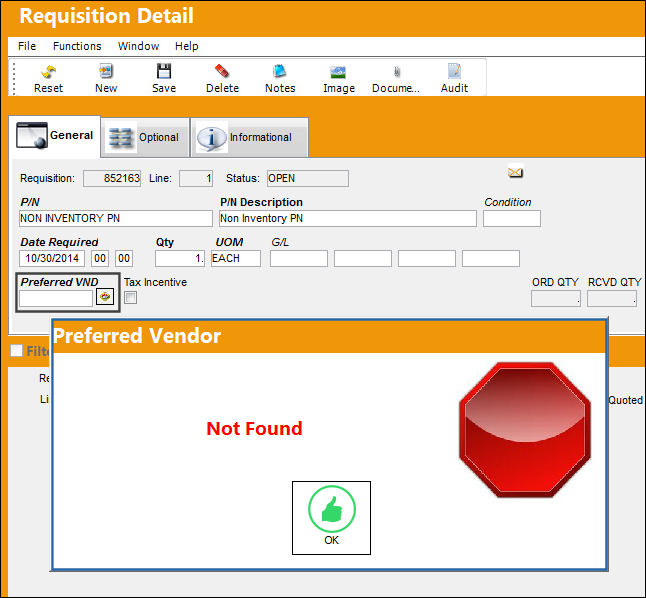Switch to the Optional tab
The image size is (646, 598).
point(145,137)
